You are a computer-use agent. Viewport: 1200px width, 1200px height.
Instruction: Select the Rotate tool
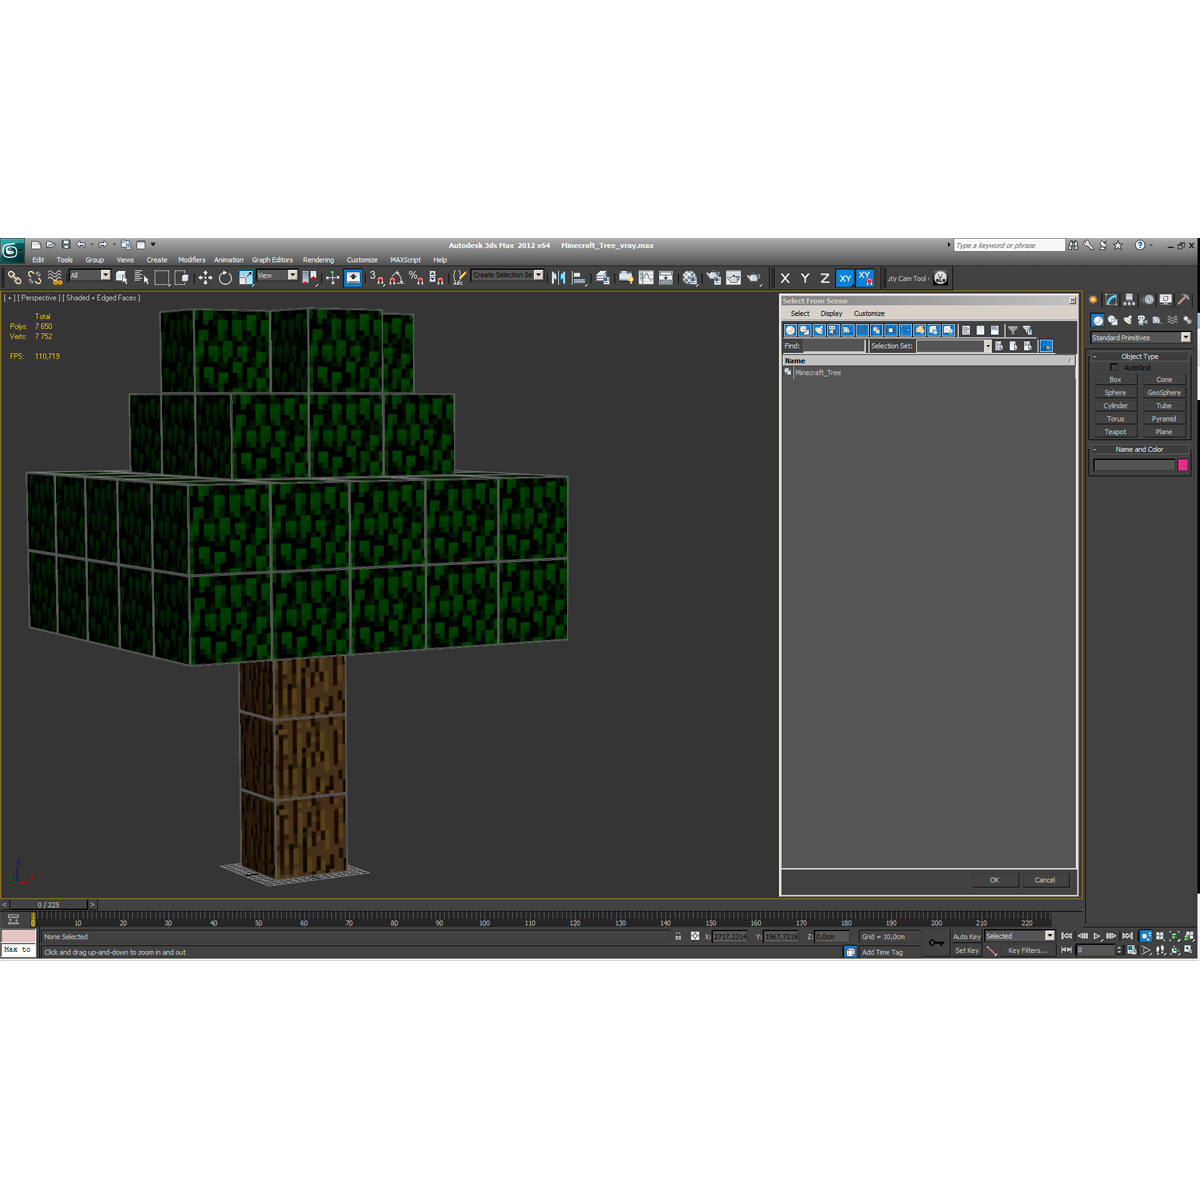[225, 278]
